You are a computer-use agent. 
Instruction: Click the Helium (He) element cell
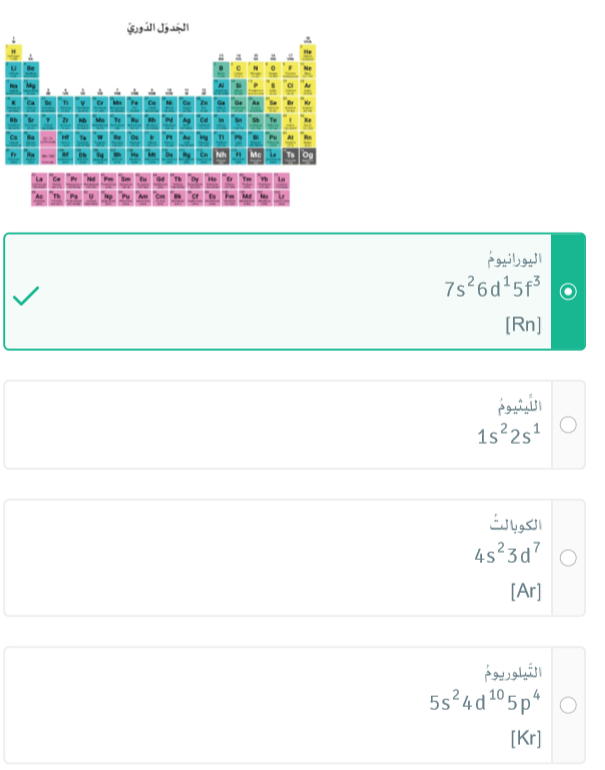coord(307,52)
